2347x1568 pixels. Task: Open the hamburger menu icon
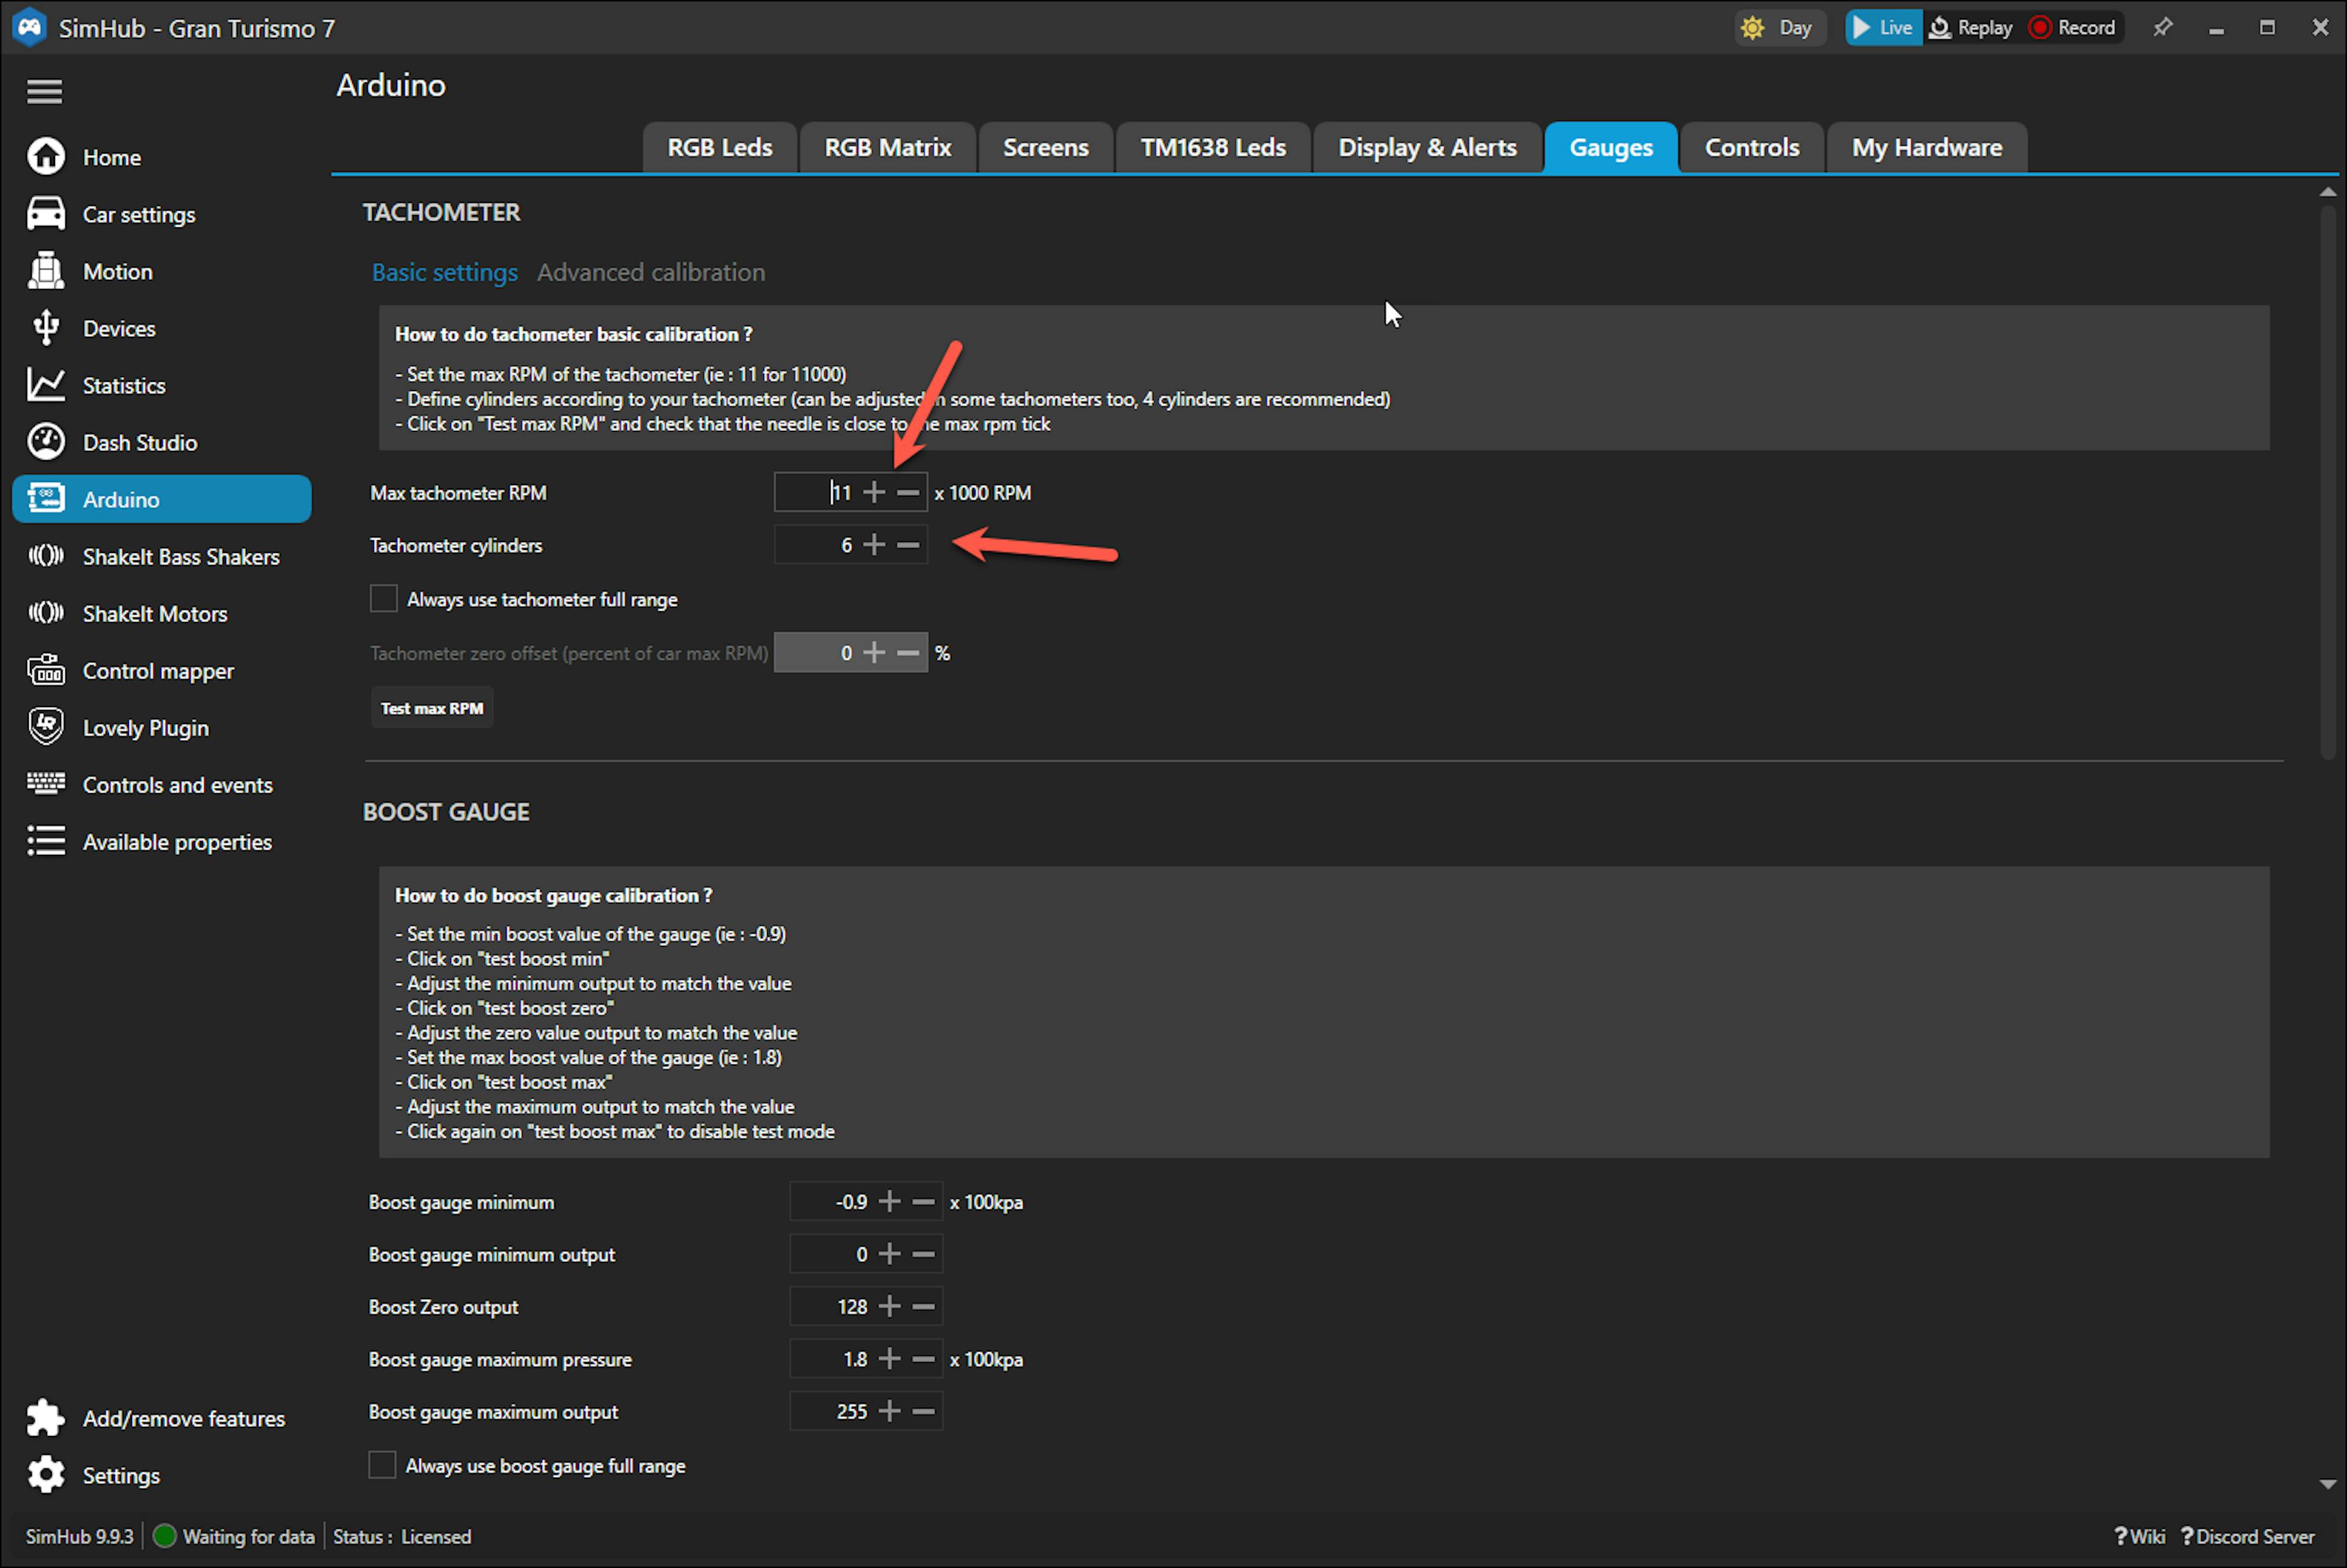click(x=44, y=92)
